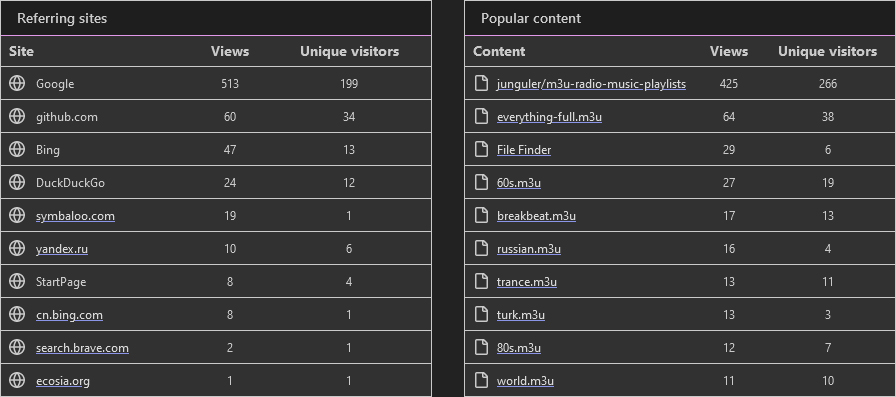The height and width of the screenshot is (397, 896).
Task: Click the file icon next to File Finder
Action: click(482, 150)
